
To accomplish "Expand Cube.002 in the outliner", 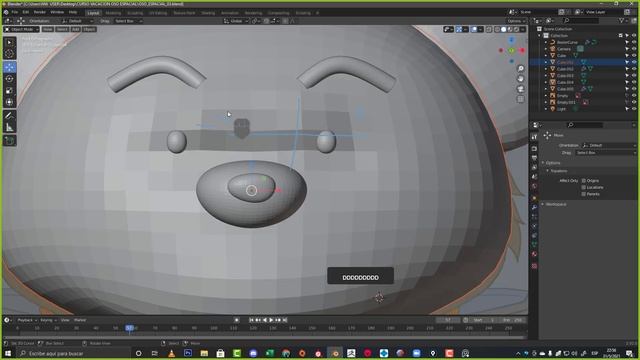I will coord(546,69).
